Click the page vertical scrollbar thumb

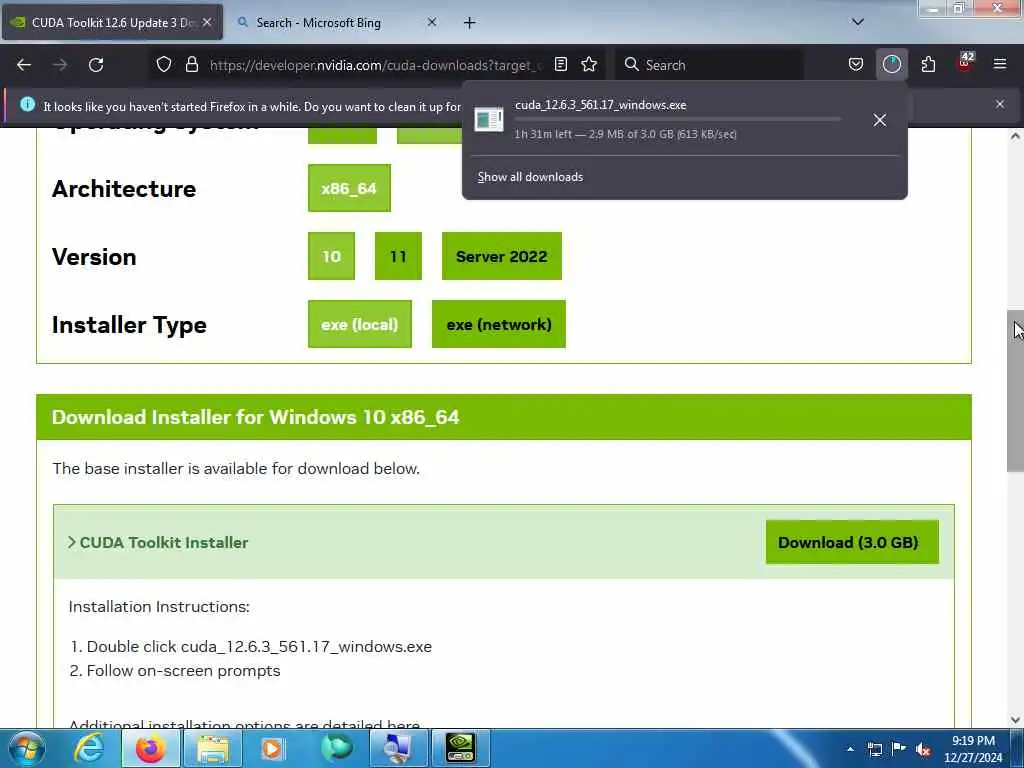pos(1015,391)
